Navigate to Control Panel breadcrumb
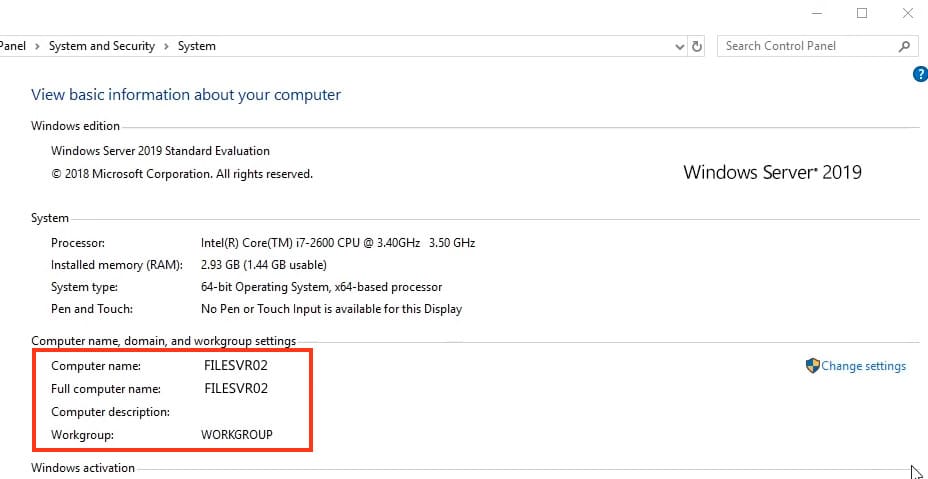Viewport: 928px width, 479px height. [12, 46]
